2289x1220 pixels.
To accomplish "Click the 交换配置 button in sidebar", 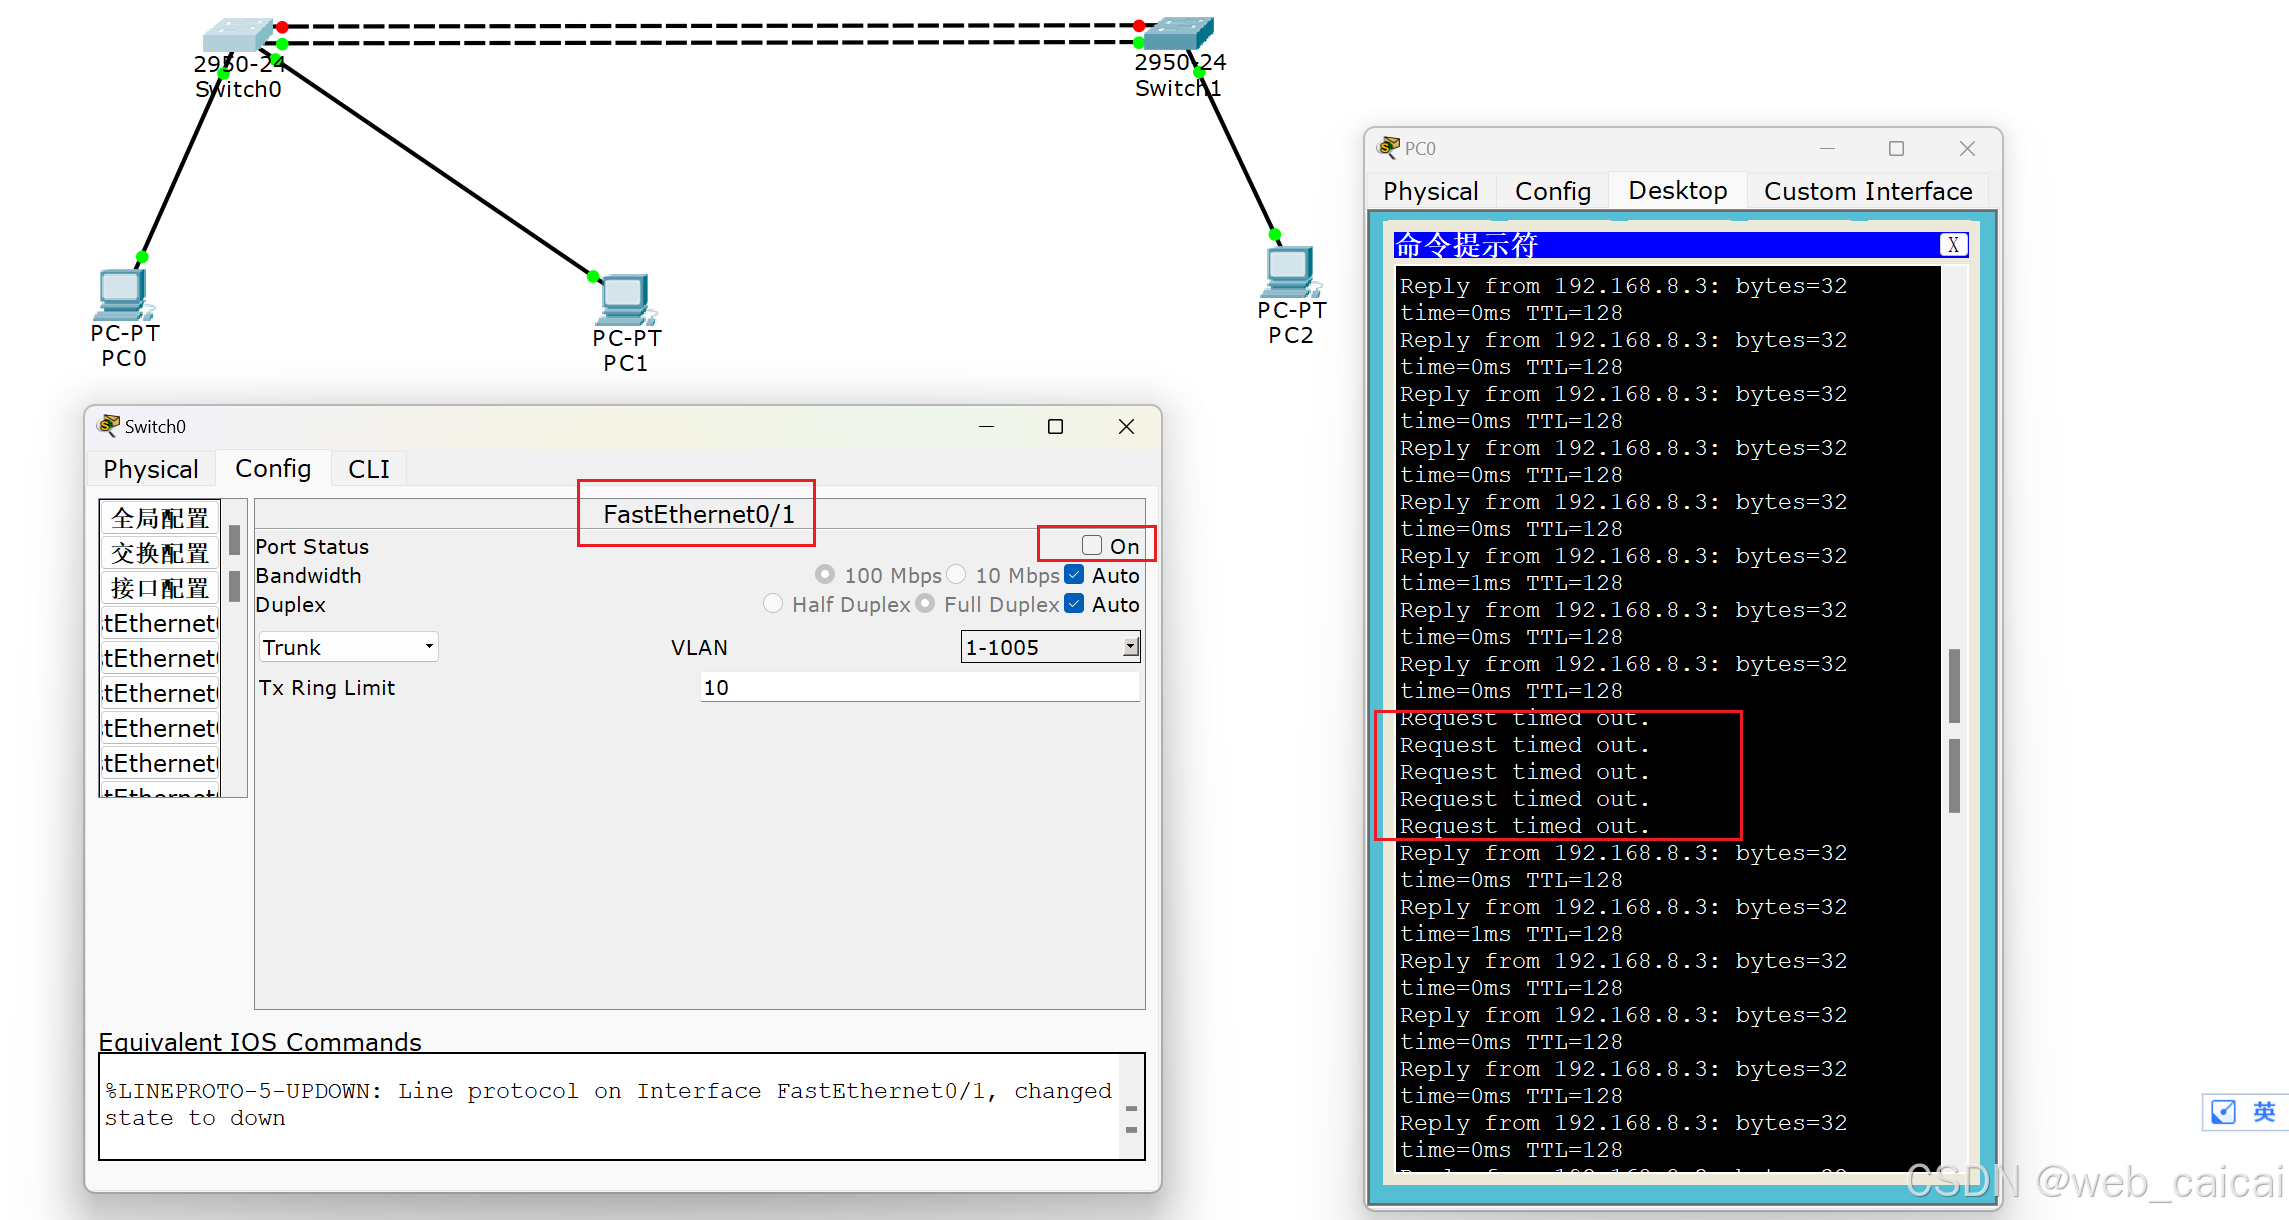I will pyautogui.click(x=160, y=553).
